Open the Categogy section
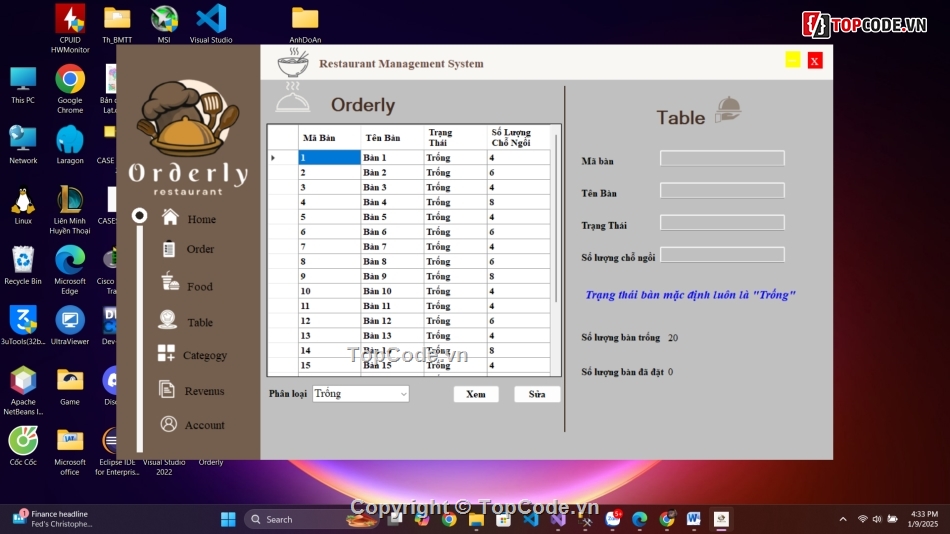950x534 pixels. [x=205, y=355]
